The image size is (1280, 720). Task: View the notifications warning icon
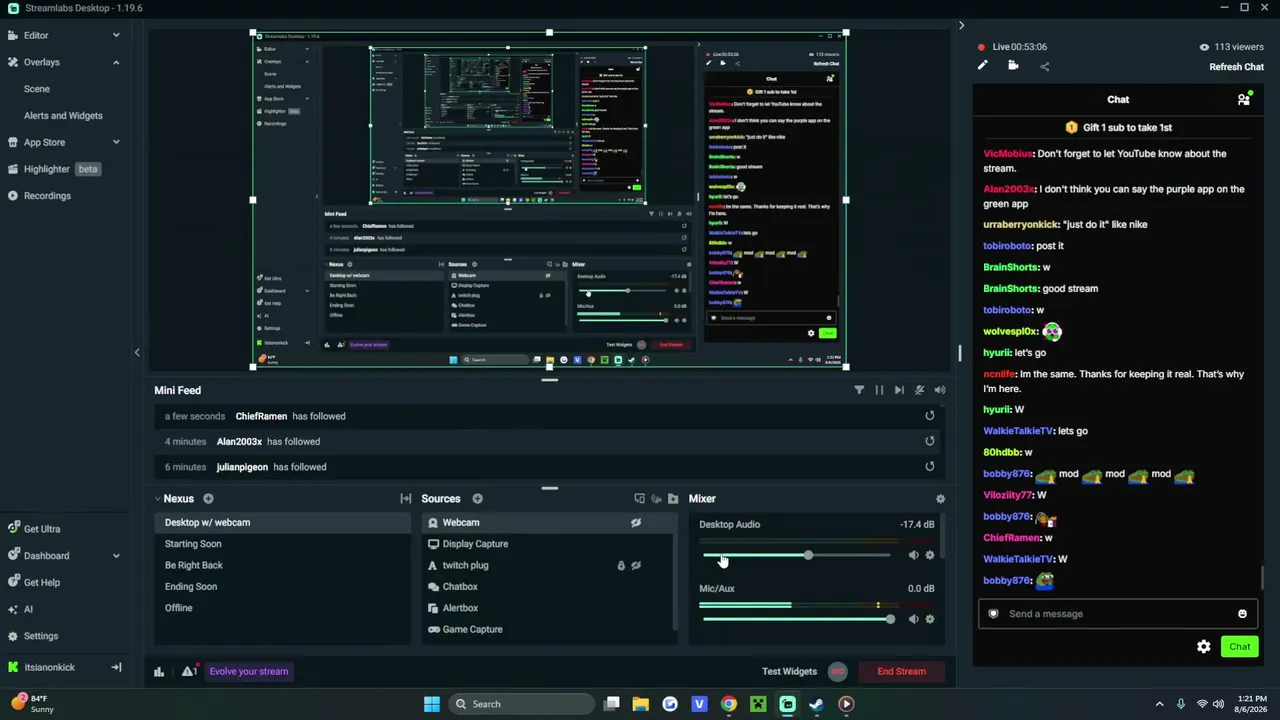pos(189,671)
